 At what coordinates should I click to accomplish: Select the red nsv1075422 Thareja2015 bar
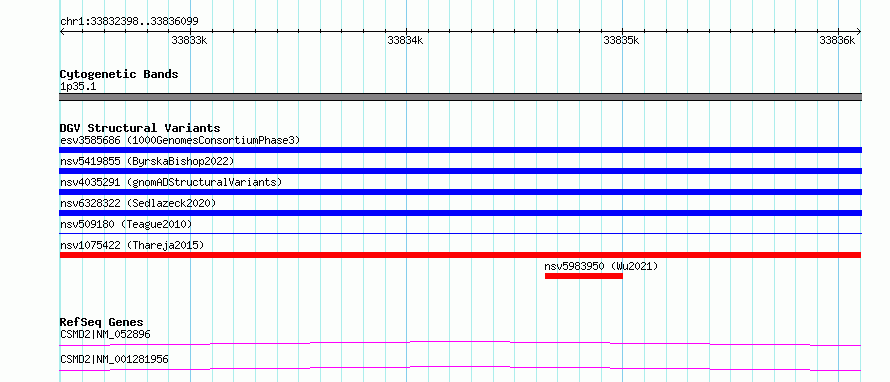[x=460, y=255]
